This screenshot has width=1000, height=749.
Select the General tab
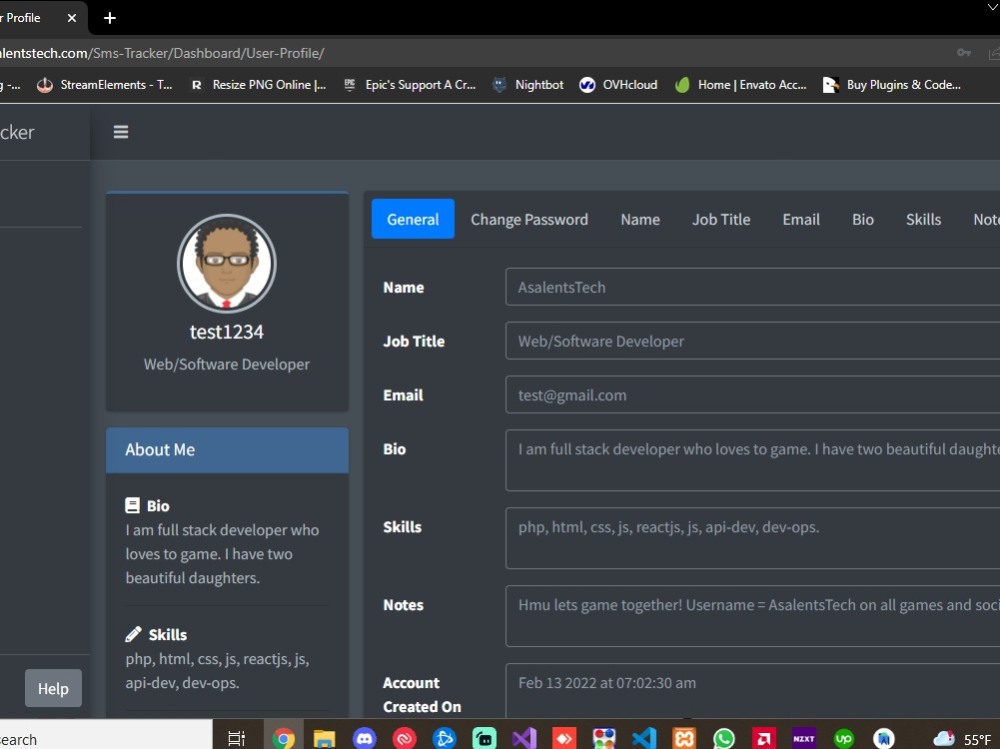(413, 219)
